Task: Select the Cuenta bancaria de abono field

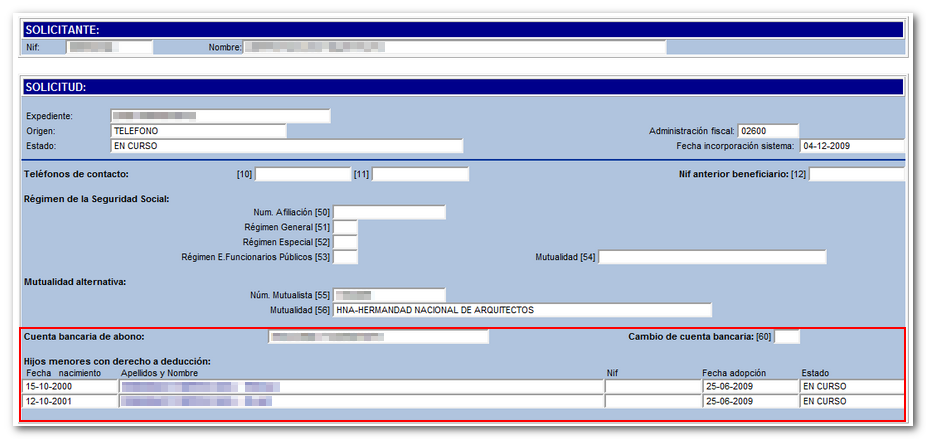Action: pyautogui.click(x=378, y=337)
